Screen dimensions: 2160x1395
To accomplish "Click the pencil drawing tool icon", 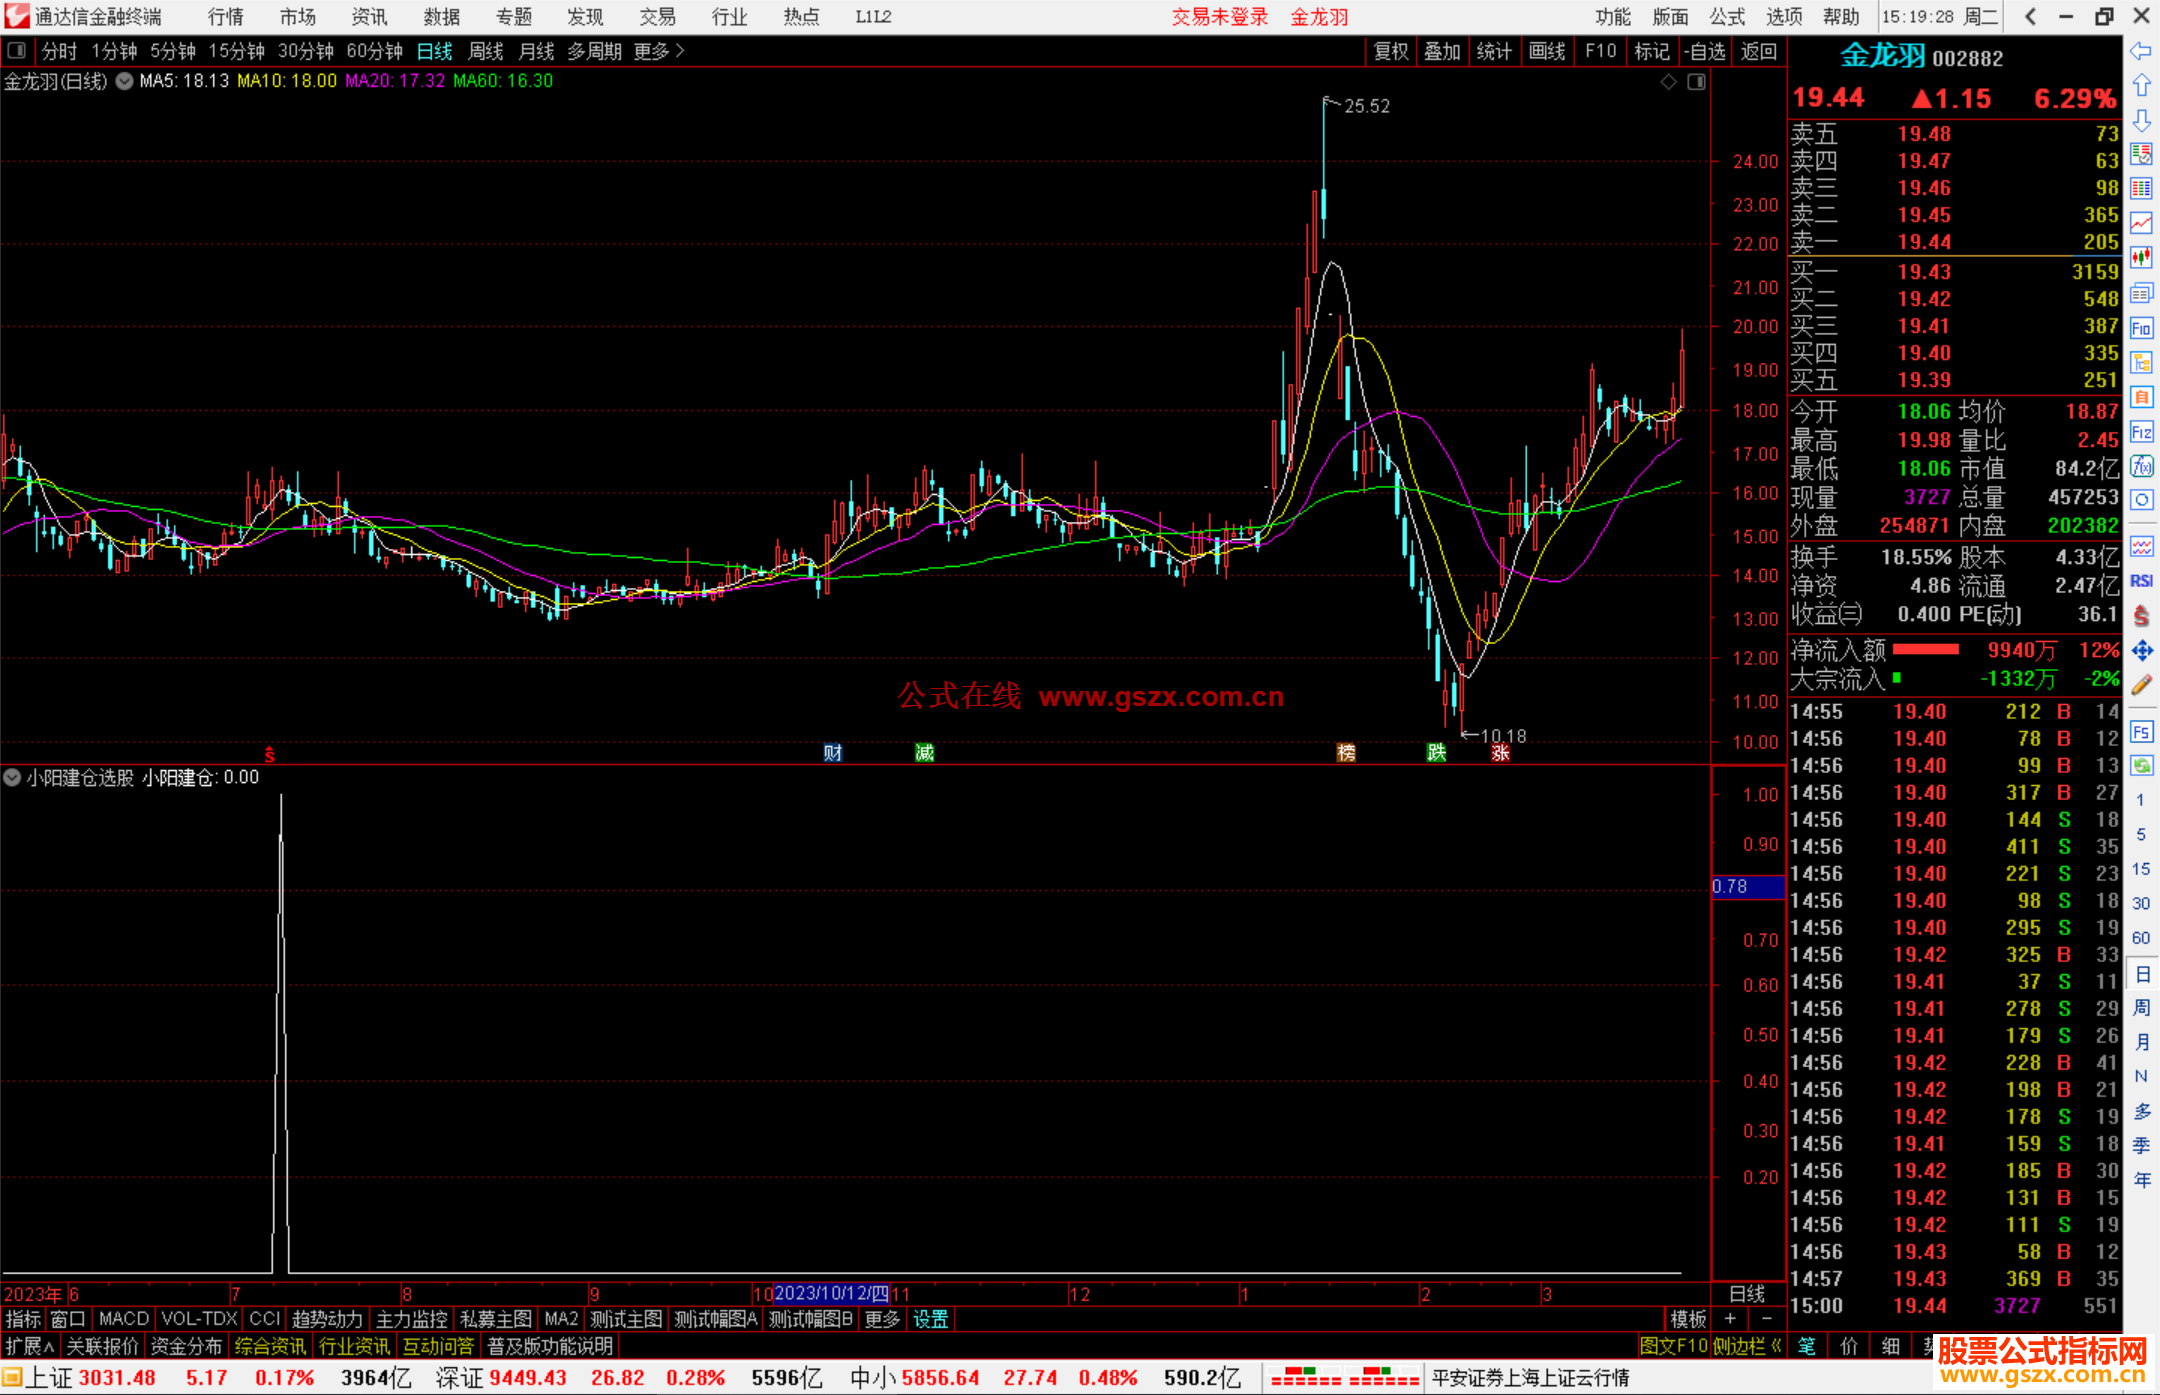I will 2141,685.
